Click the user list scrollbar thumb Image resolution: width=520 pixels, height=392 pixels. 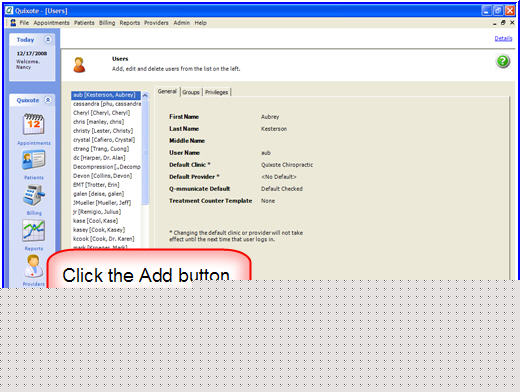point(145,152)
